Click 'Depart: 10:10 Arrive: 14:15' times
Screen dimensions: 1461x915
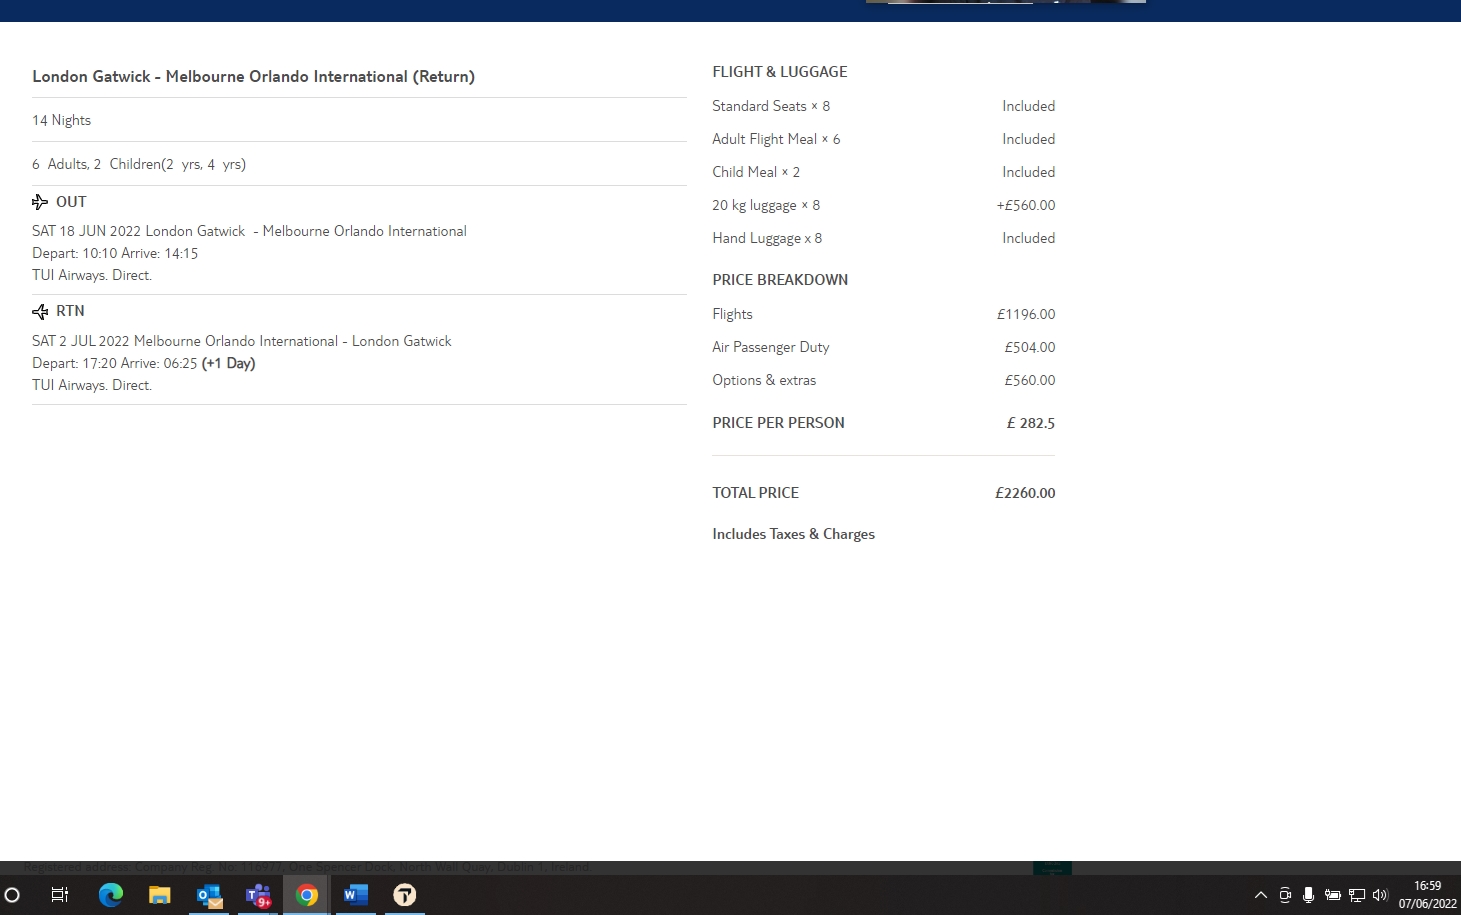click(x=115, y=253)
